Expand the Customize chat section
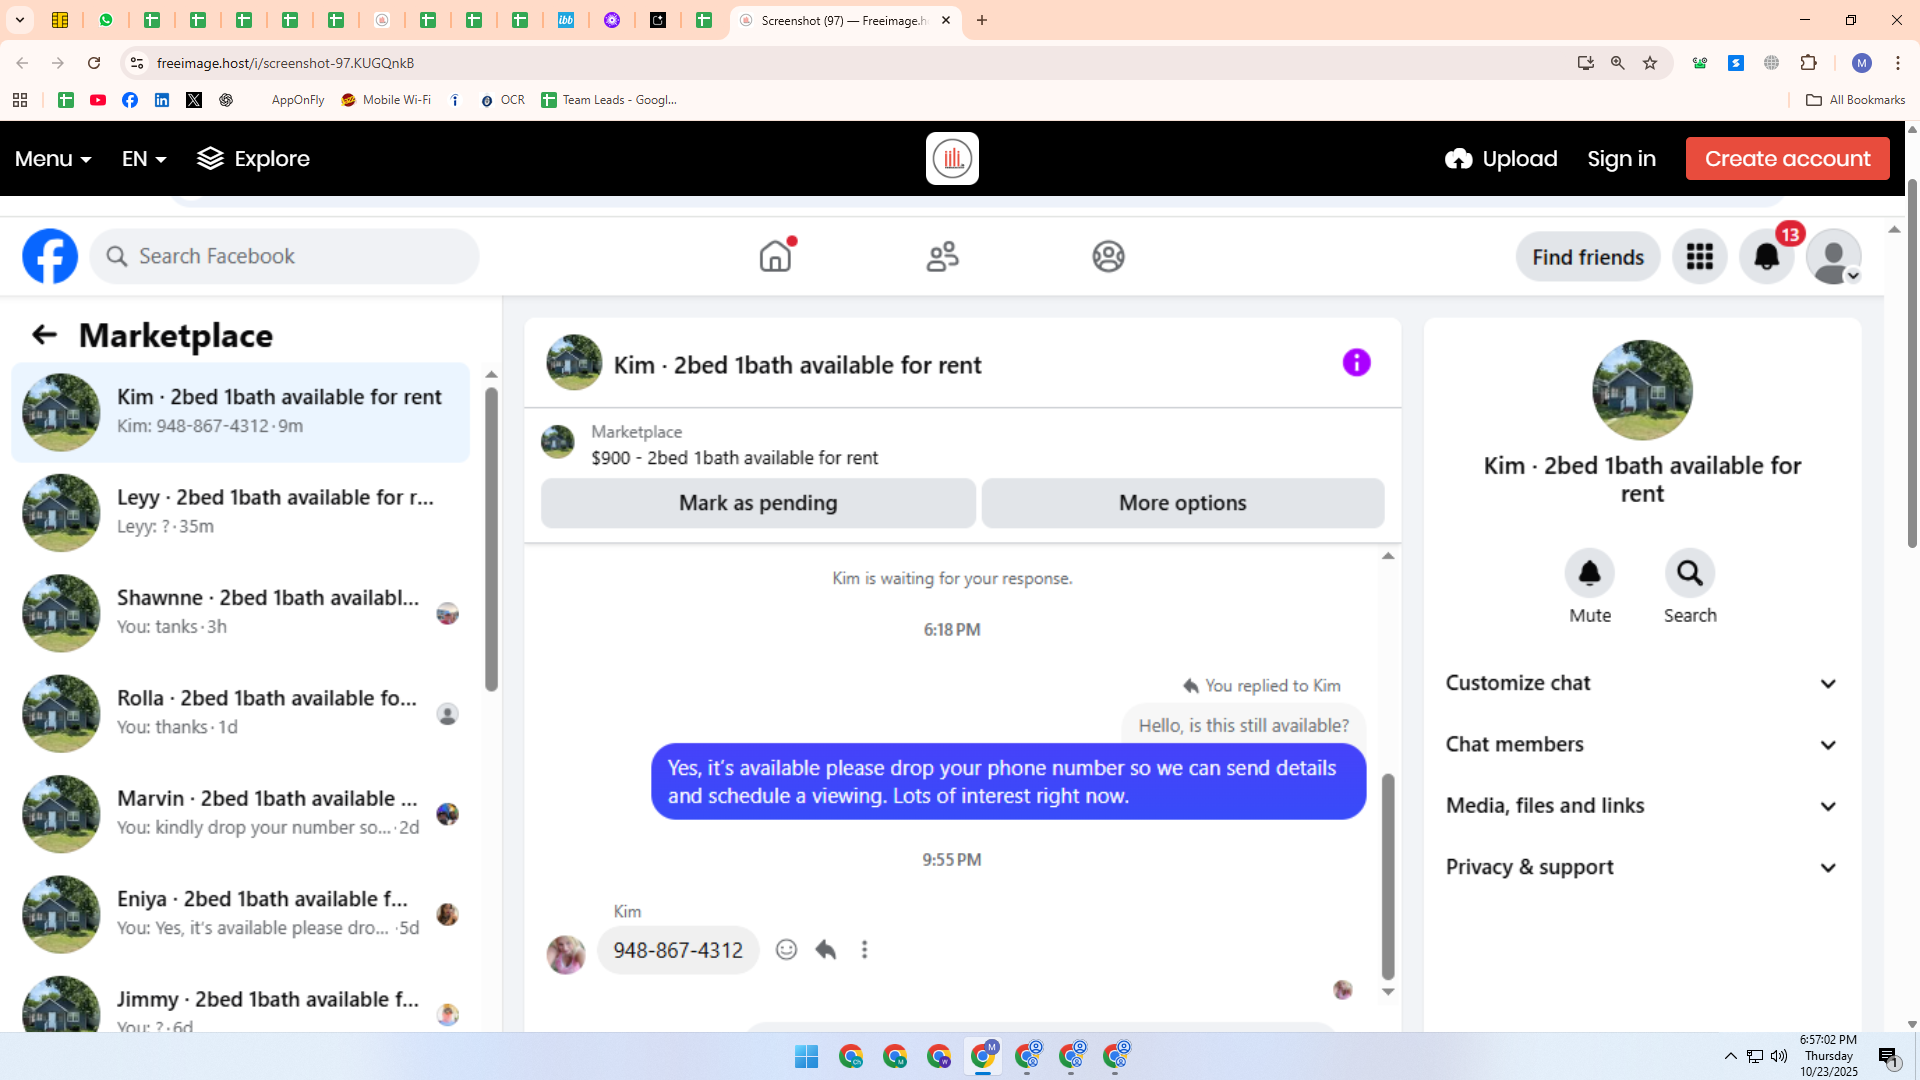Image resolution: width=1920 pixels, height=1080 pixels. pos(1641,683)
